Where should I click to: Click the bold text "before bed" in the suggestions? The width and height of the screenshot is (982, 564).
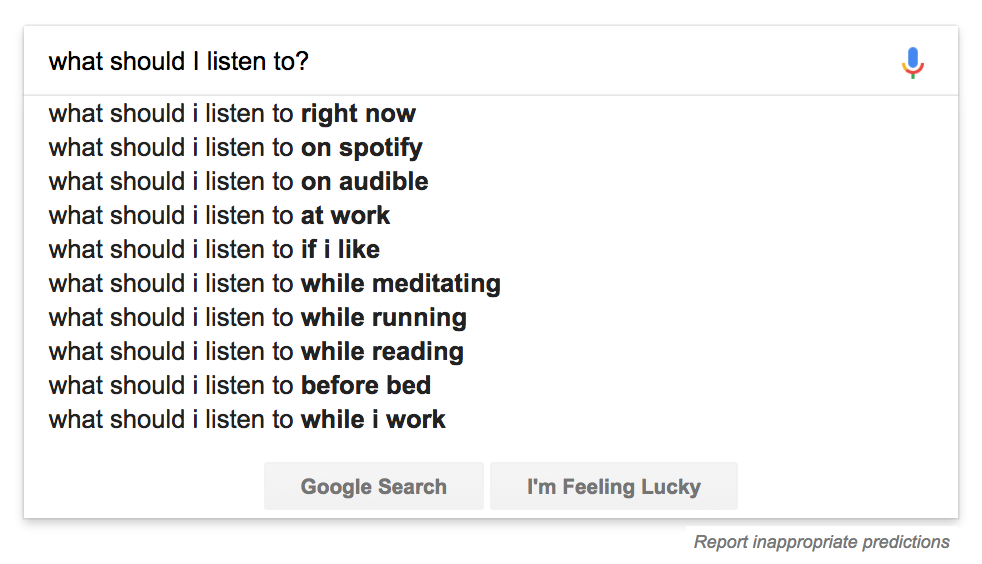(366, 386)
